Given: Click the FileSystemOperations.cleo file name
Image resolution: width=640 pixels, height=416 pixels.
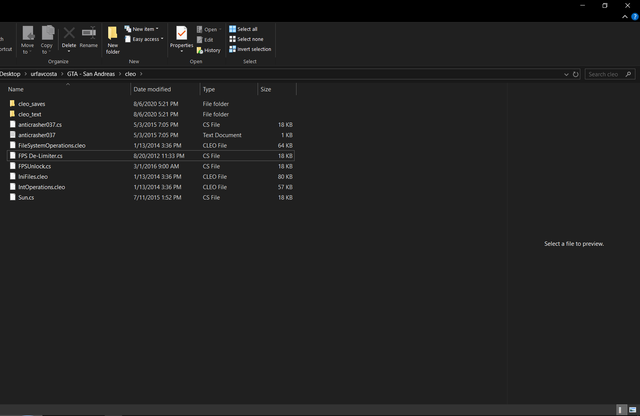Looking at the screenshot, I should coord(52,145).
